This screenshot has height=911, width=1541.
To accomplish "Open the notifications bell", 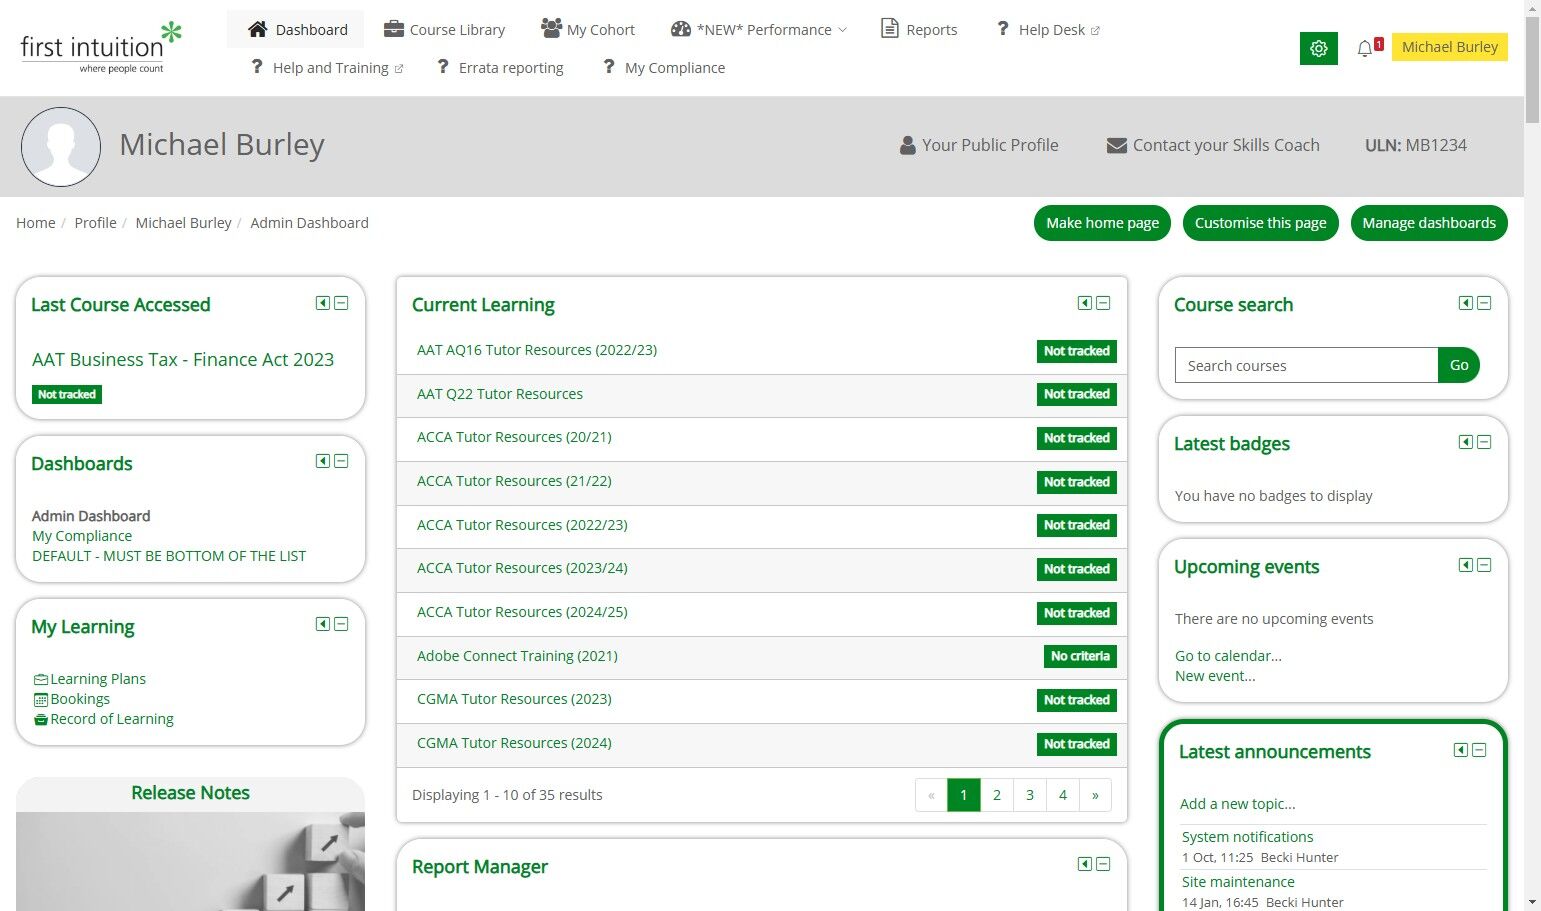I will click(1365, 48).
